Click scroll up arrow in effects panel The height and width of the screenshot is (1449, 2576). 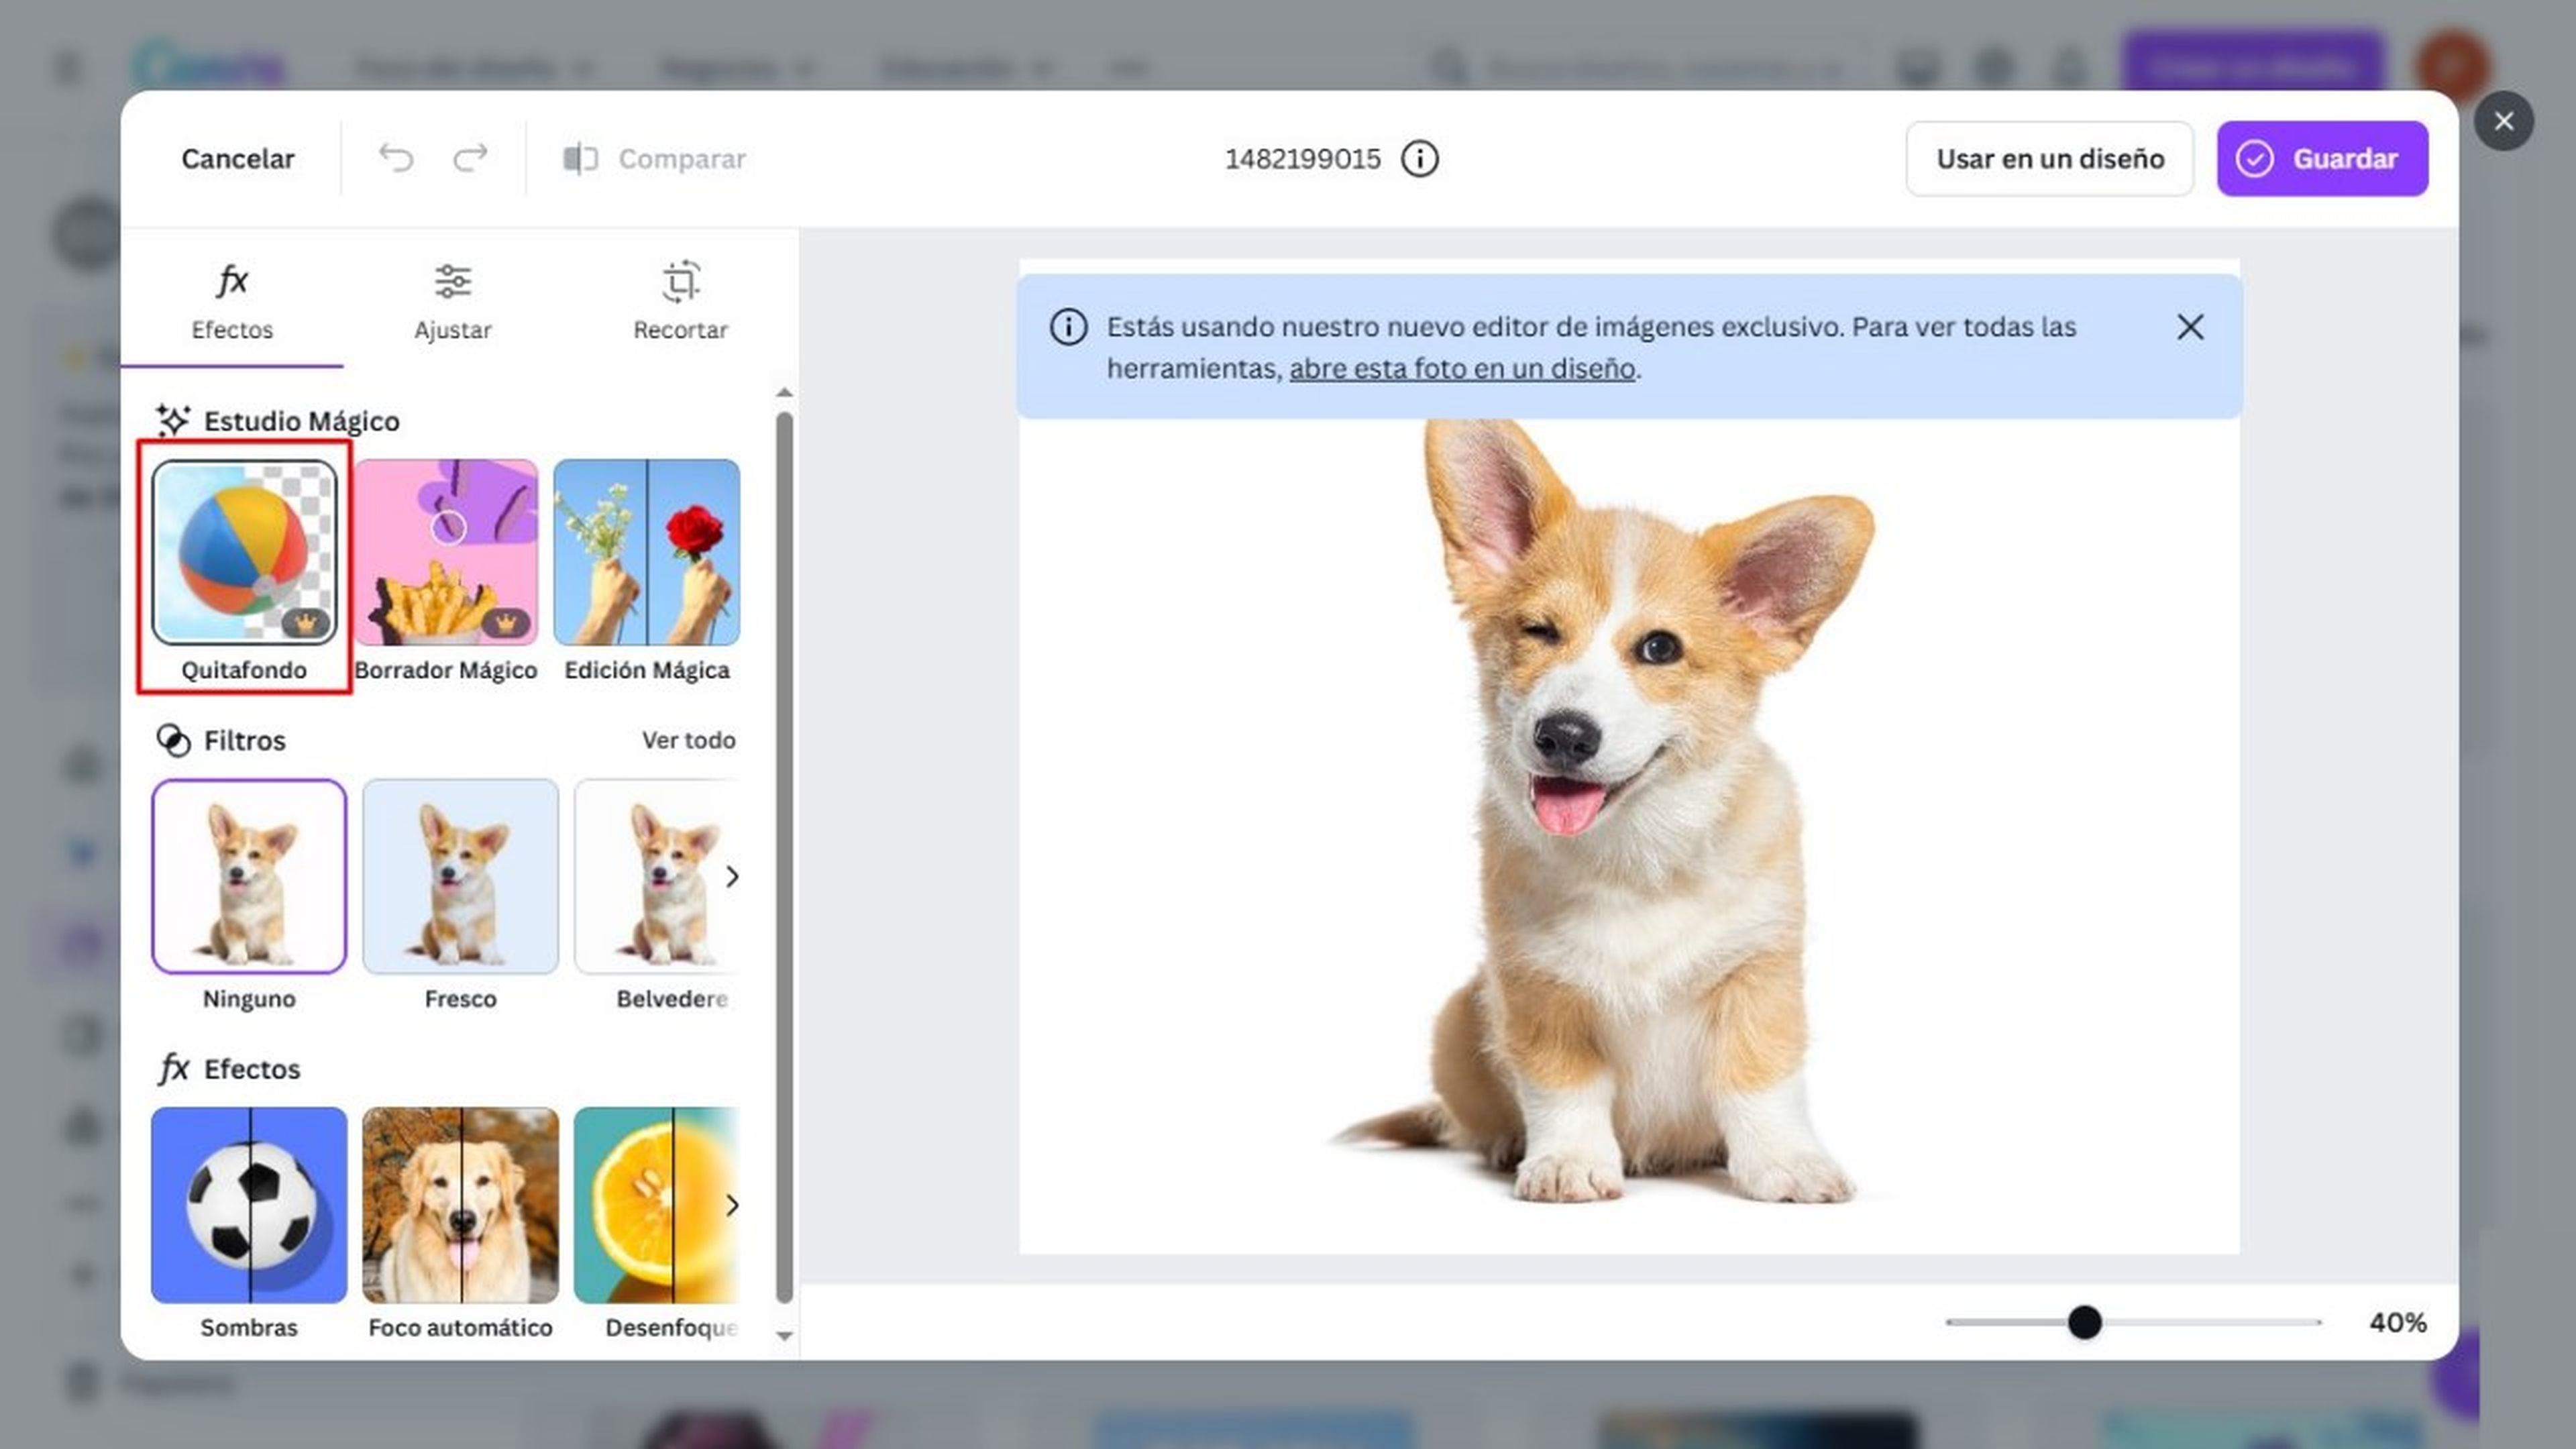tap(784, 393)
